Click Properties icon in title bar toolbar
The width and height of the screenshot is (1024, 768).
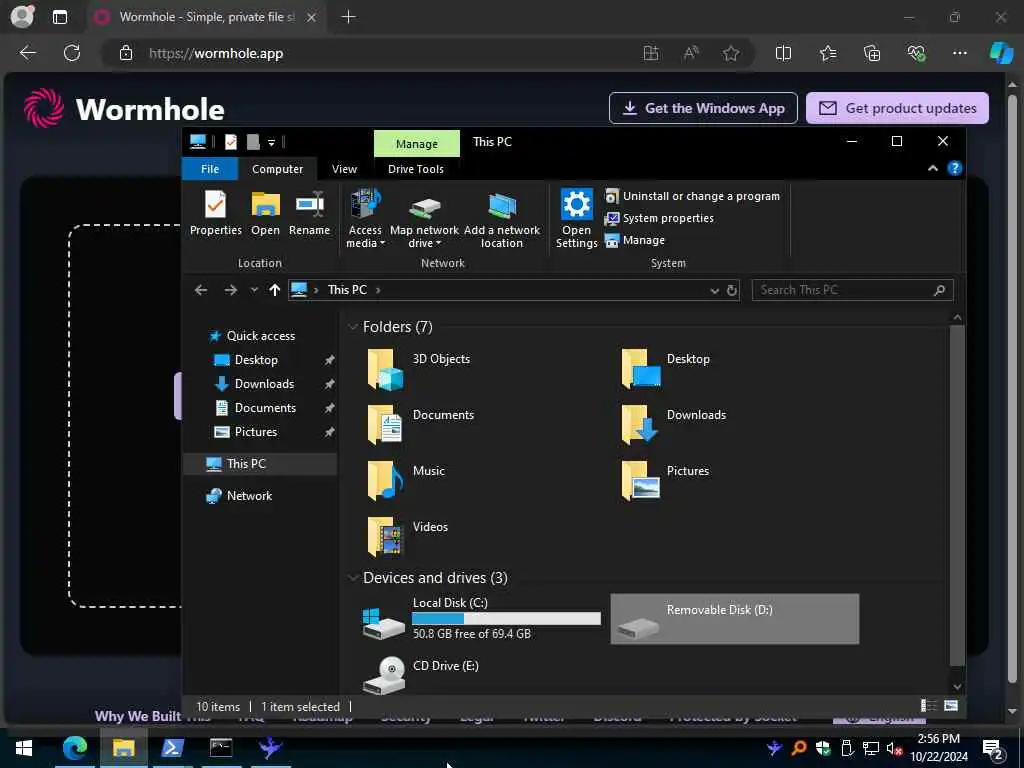point(231,142)
